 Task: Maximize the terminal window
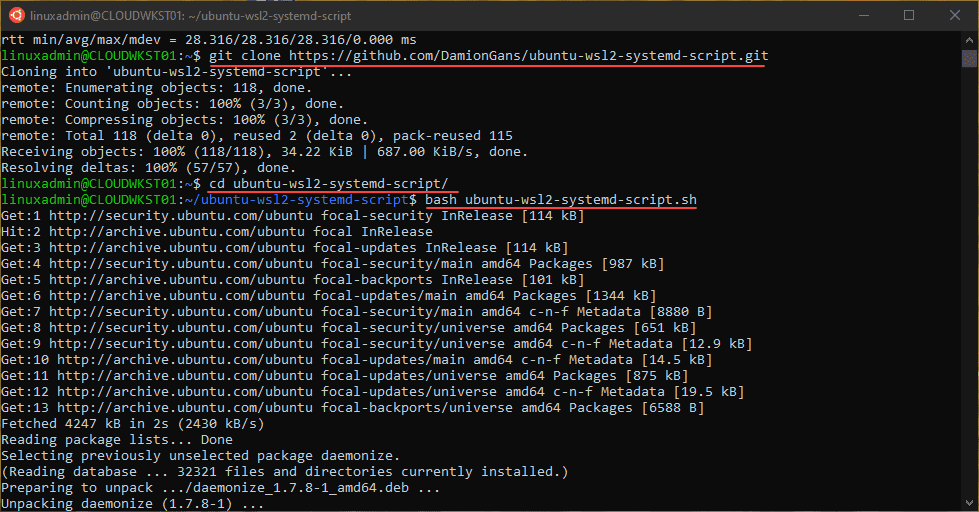point(908,15)
